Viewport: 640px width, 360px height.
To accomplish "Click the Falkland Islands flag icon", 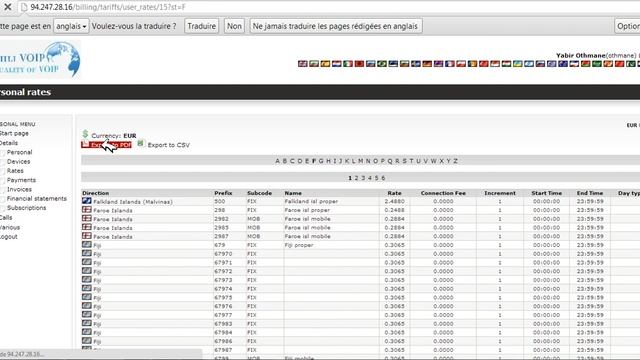I will coord(87,201).
